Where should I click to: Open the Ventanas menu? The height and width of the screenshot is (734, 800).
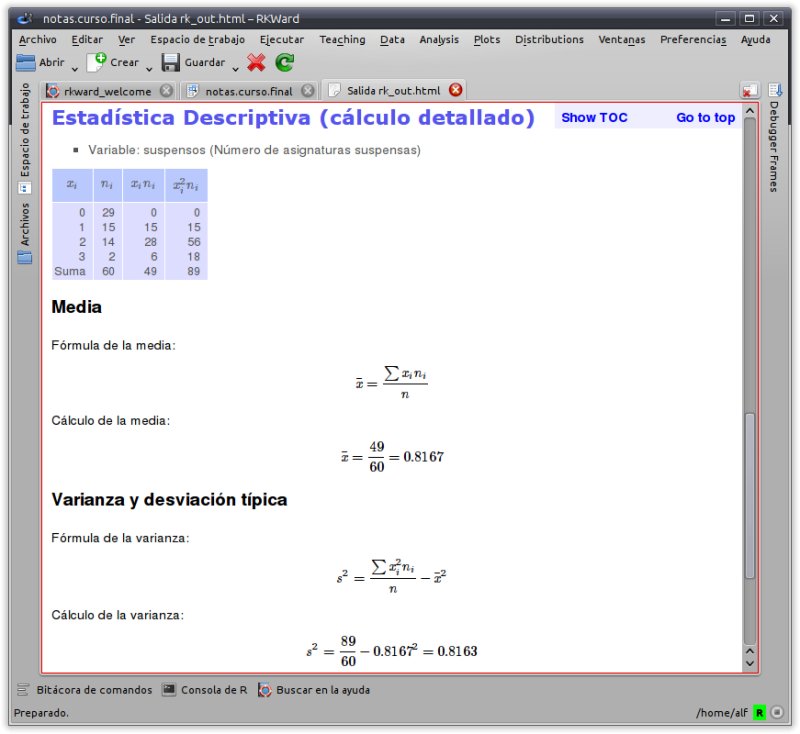[621, 40]
